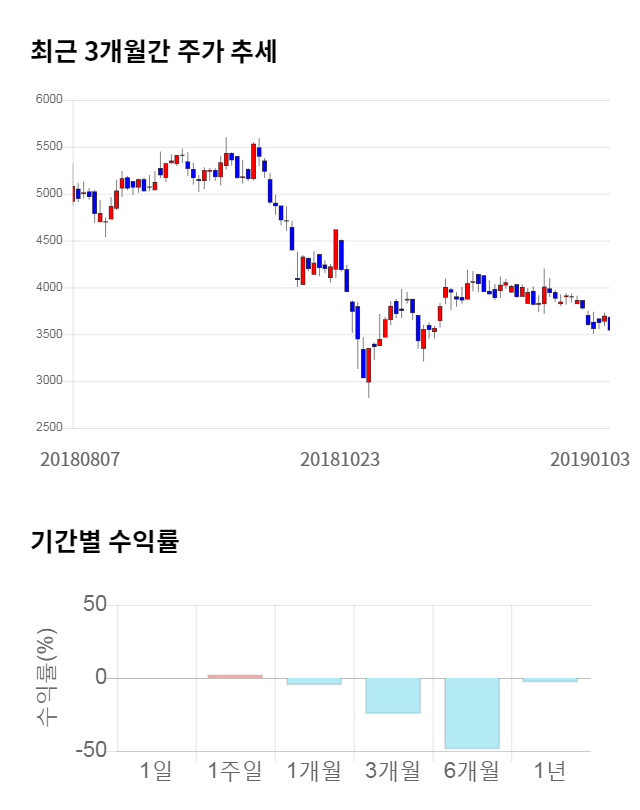Image resolution: width=640 pixels, height=810 pixels.
Task: Click the '수익률(%)' vertical axis title
Action: [x=46, y=678]
